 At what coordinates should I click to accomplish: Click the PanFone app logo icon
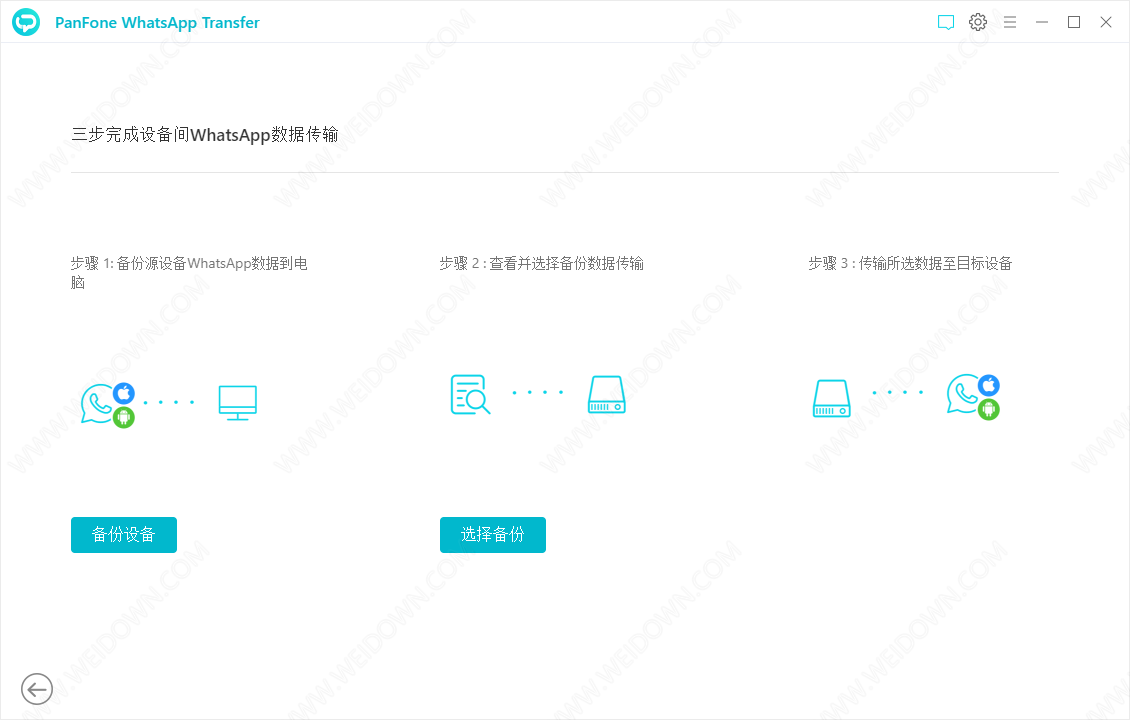click(x=27, y=22)
